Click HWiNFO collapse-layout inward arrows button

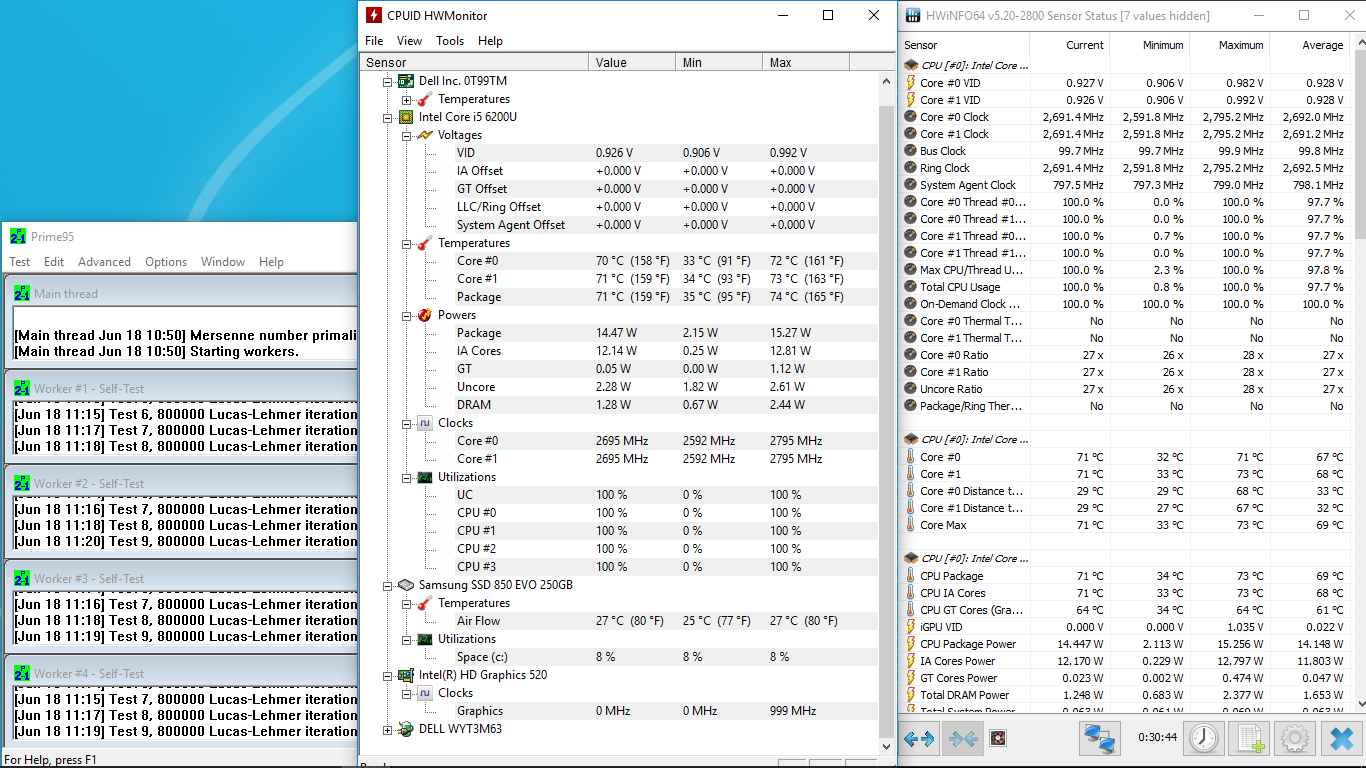(x=963, y=739)
